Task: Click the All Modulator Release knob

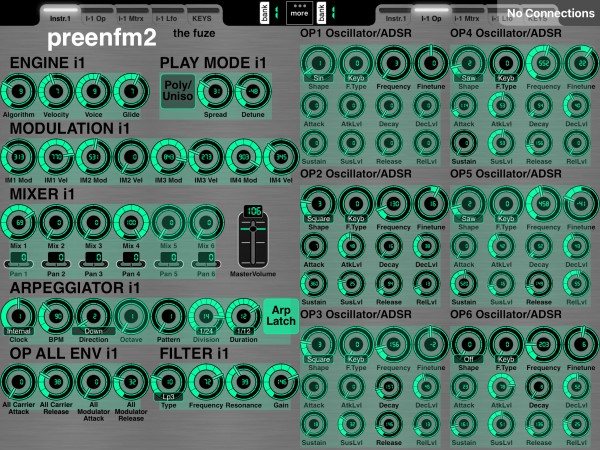Action: 131,382
